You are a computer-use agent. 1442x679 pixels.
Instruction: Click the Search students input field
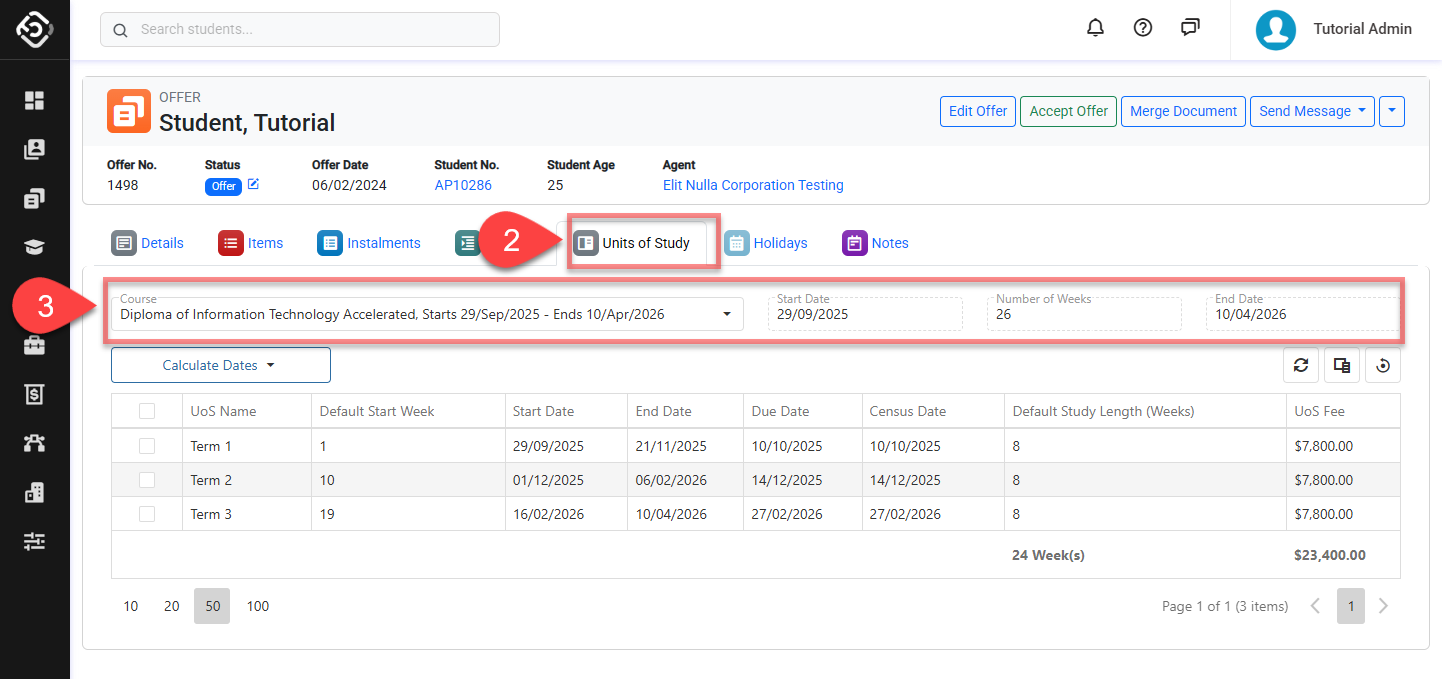click(x=300, y=30)
